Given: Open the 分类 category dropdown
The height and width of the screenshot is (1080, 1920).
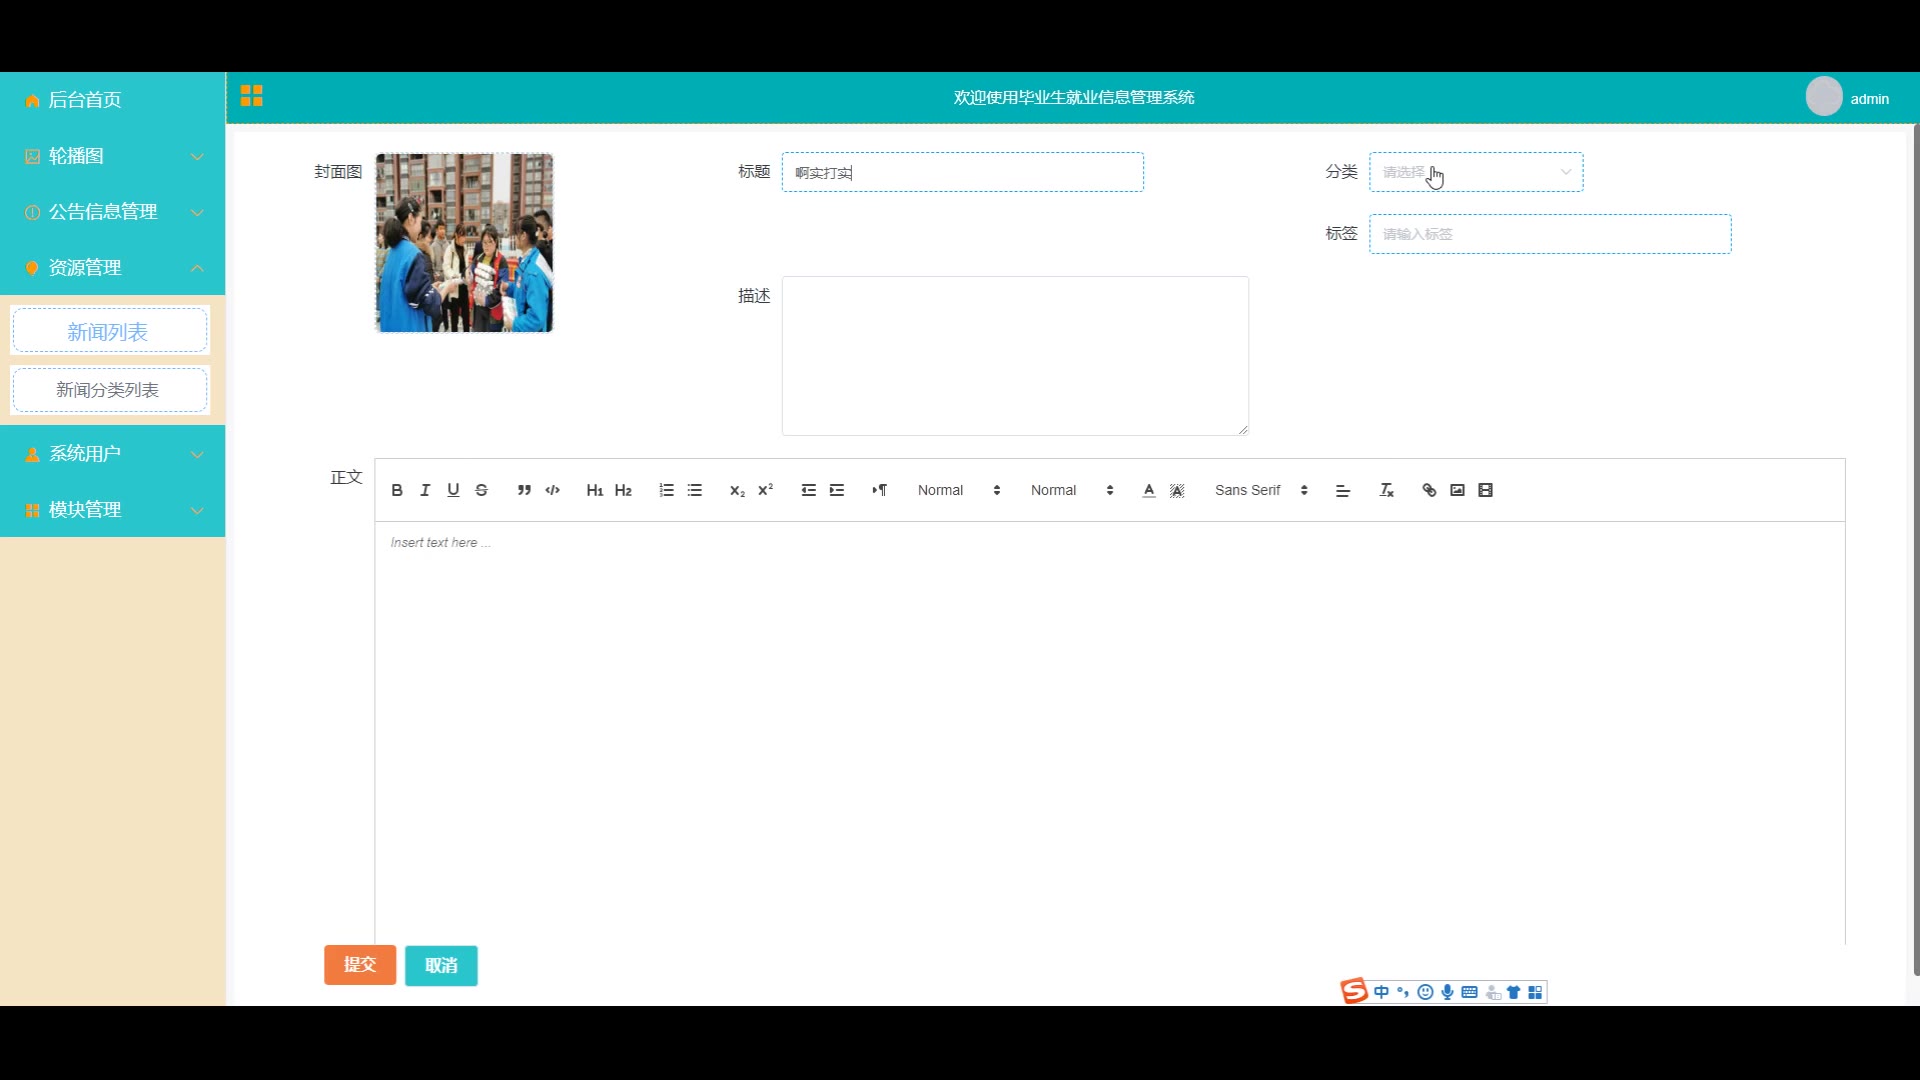Looking at the screenshot, I should (1475, 172).
